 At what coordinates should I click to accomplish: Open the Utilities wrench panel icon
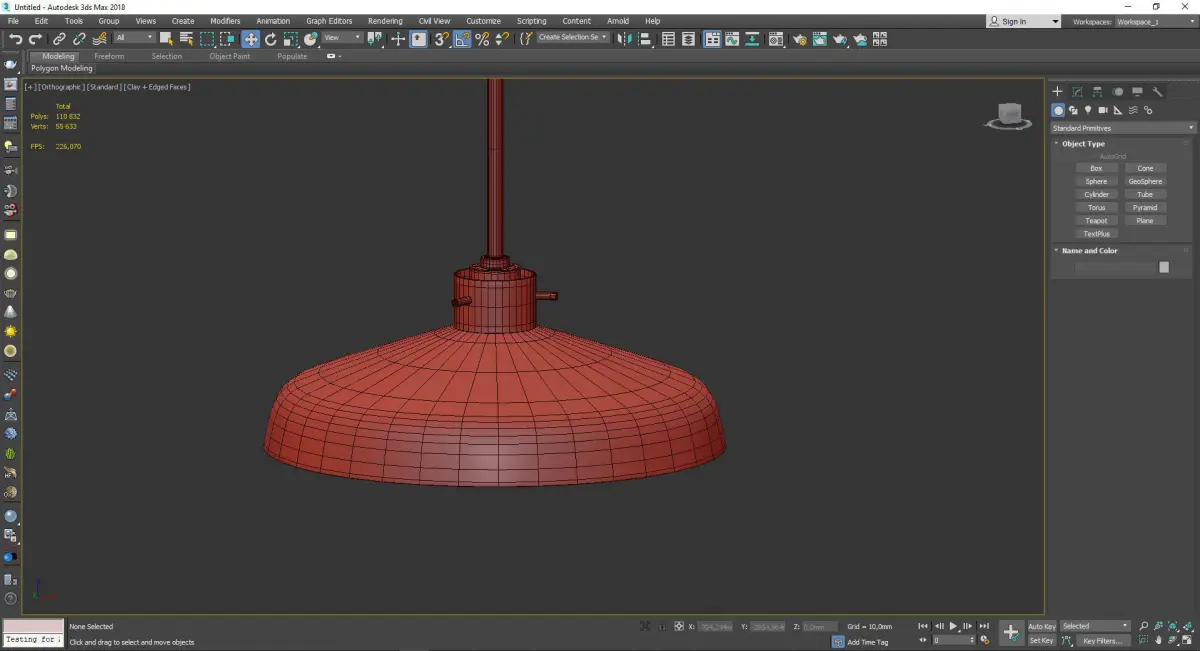1158,92
